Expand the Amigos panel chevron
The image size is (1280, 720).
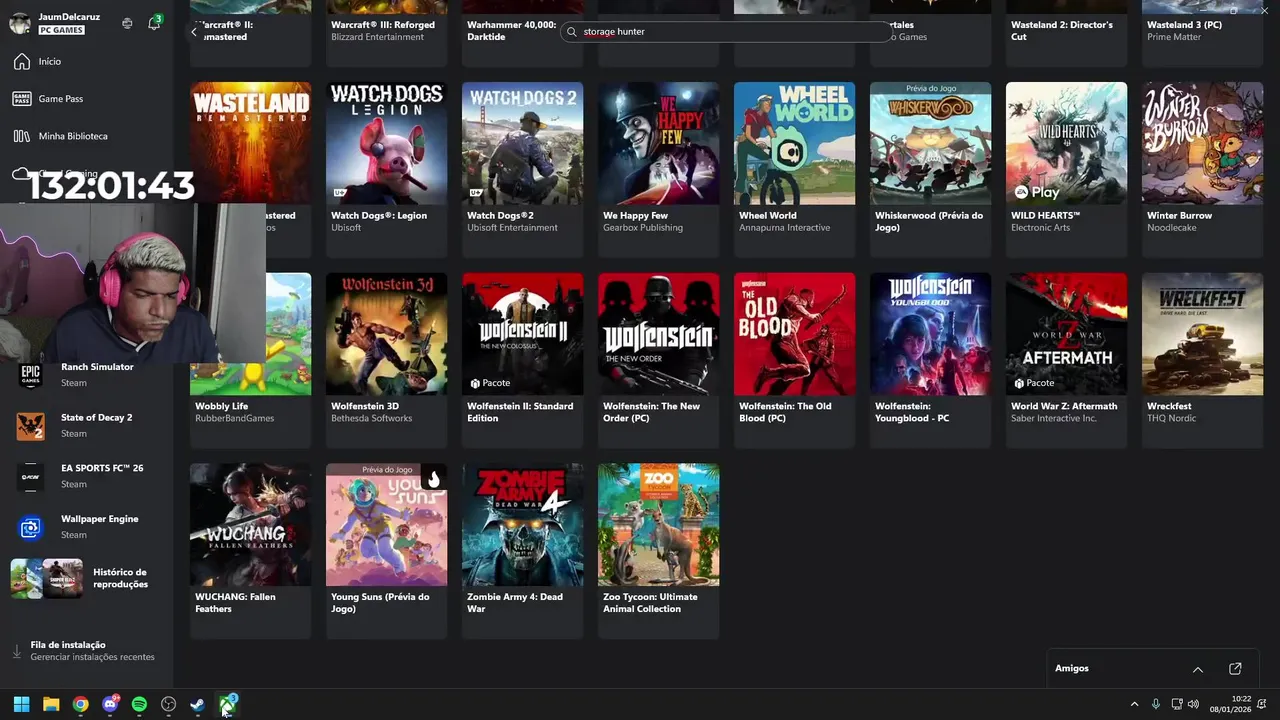[x=1198, y=669]
